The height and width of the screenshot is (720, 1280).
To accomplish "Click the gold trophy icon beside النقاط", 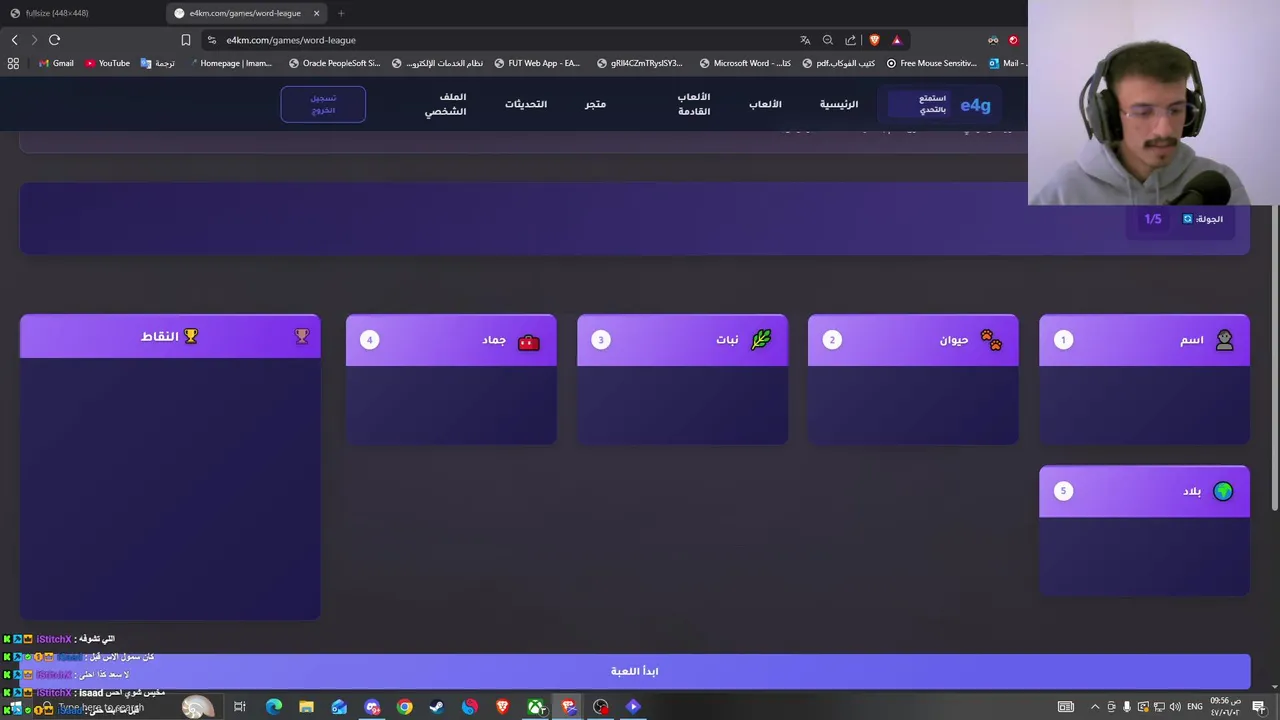I will 191,336.
